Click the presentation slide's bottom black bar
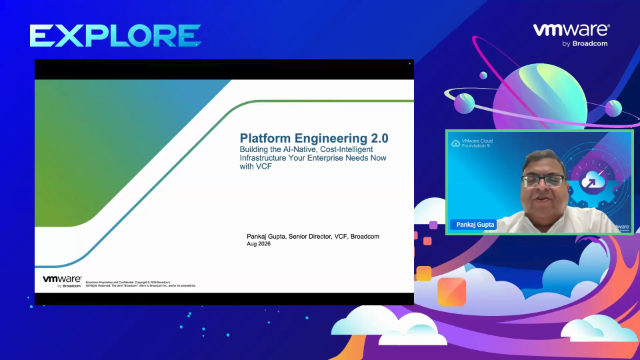640x360 pixels. pos(224,299)
